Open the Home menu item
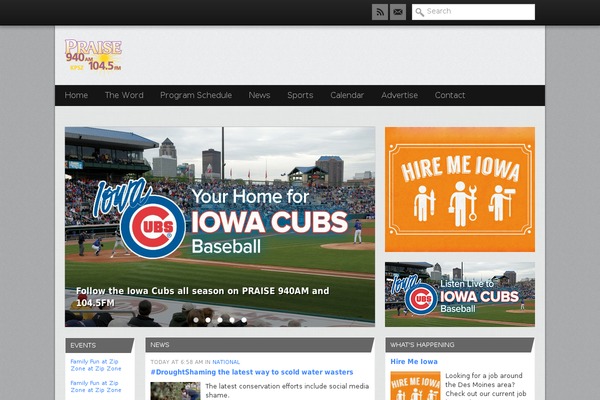 click(x=76, y=95)
